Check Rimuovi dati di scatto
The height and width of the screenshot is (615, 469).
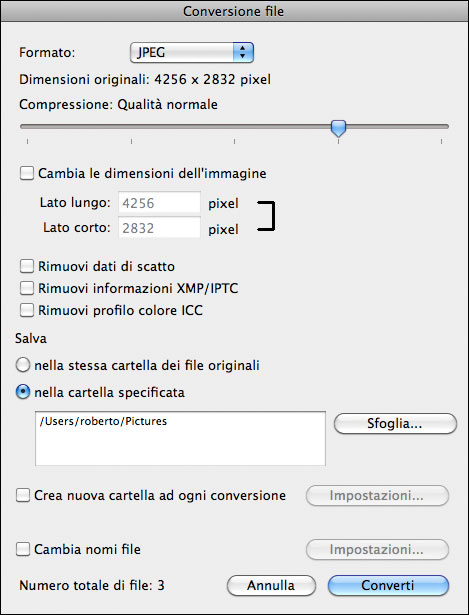point(27,266)
